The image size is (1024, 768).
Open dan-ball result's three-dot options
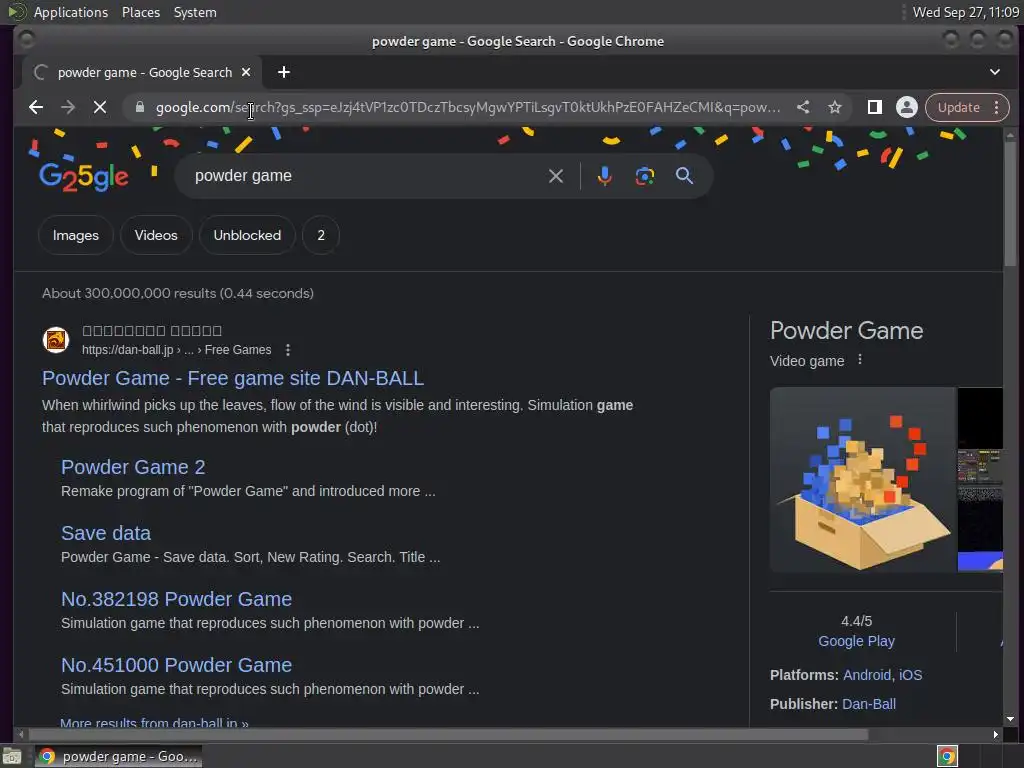point(288,350)
